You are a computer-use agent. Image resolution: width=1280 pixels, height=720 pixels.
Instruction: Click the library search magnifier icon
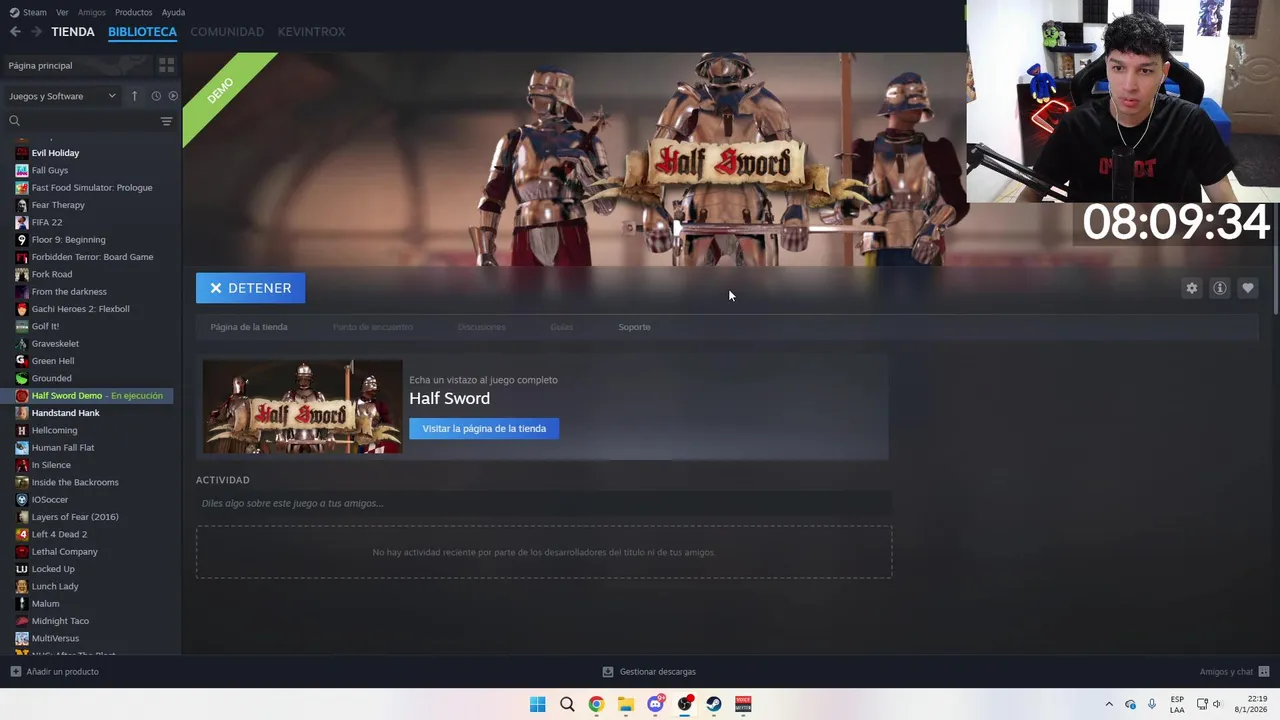click(x=14, y=121)
